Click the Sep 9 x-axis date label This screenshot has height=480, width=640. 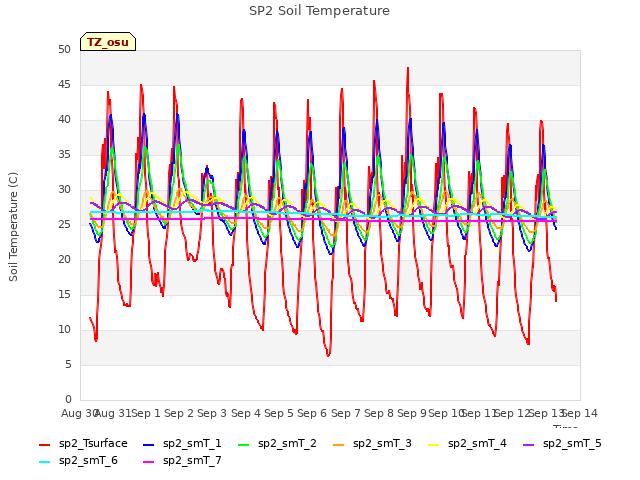coord(412,414)
